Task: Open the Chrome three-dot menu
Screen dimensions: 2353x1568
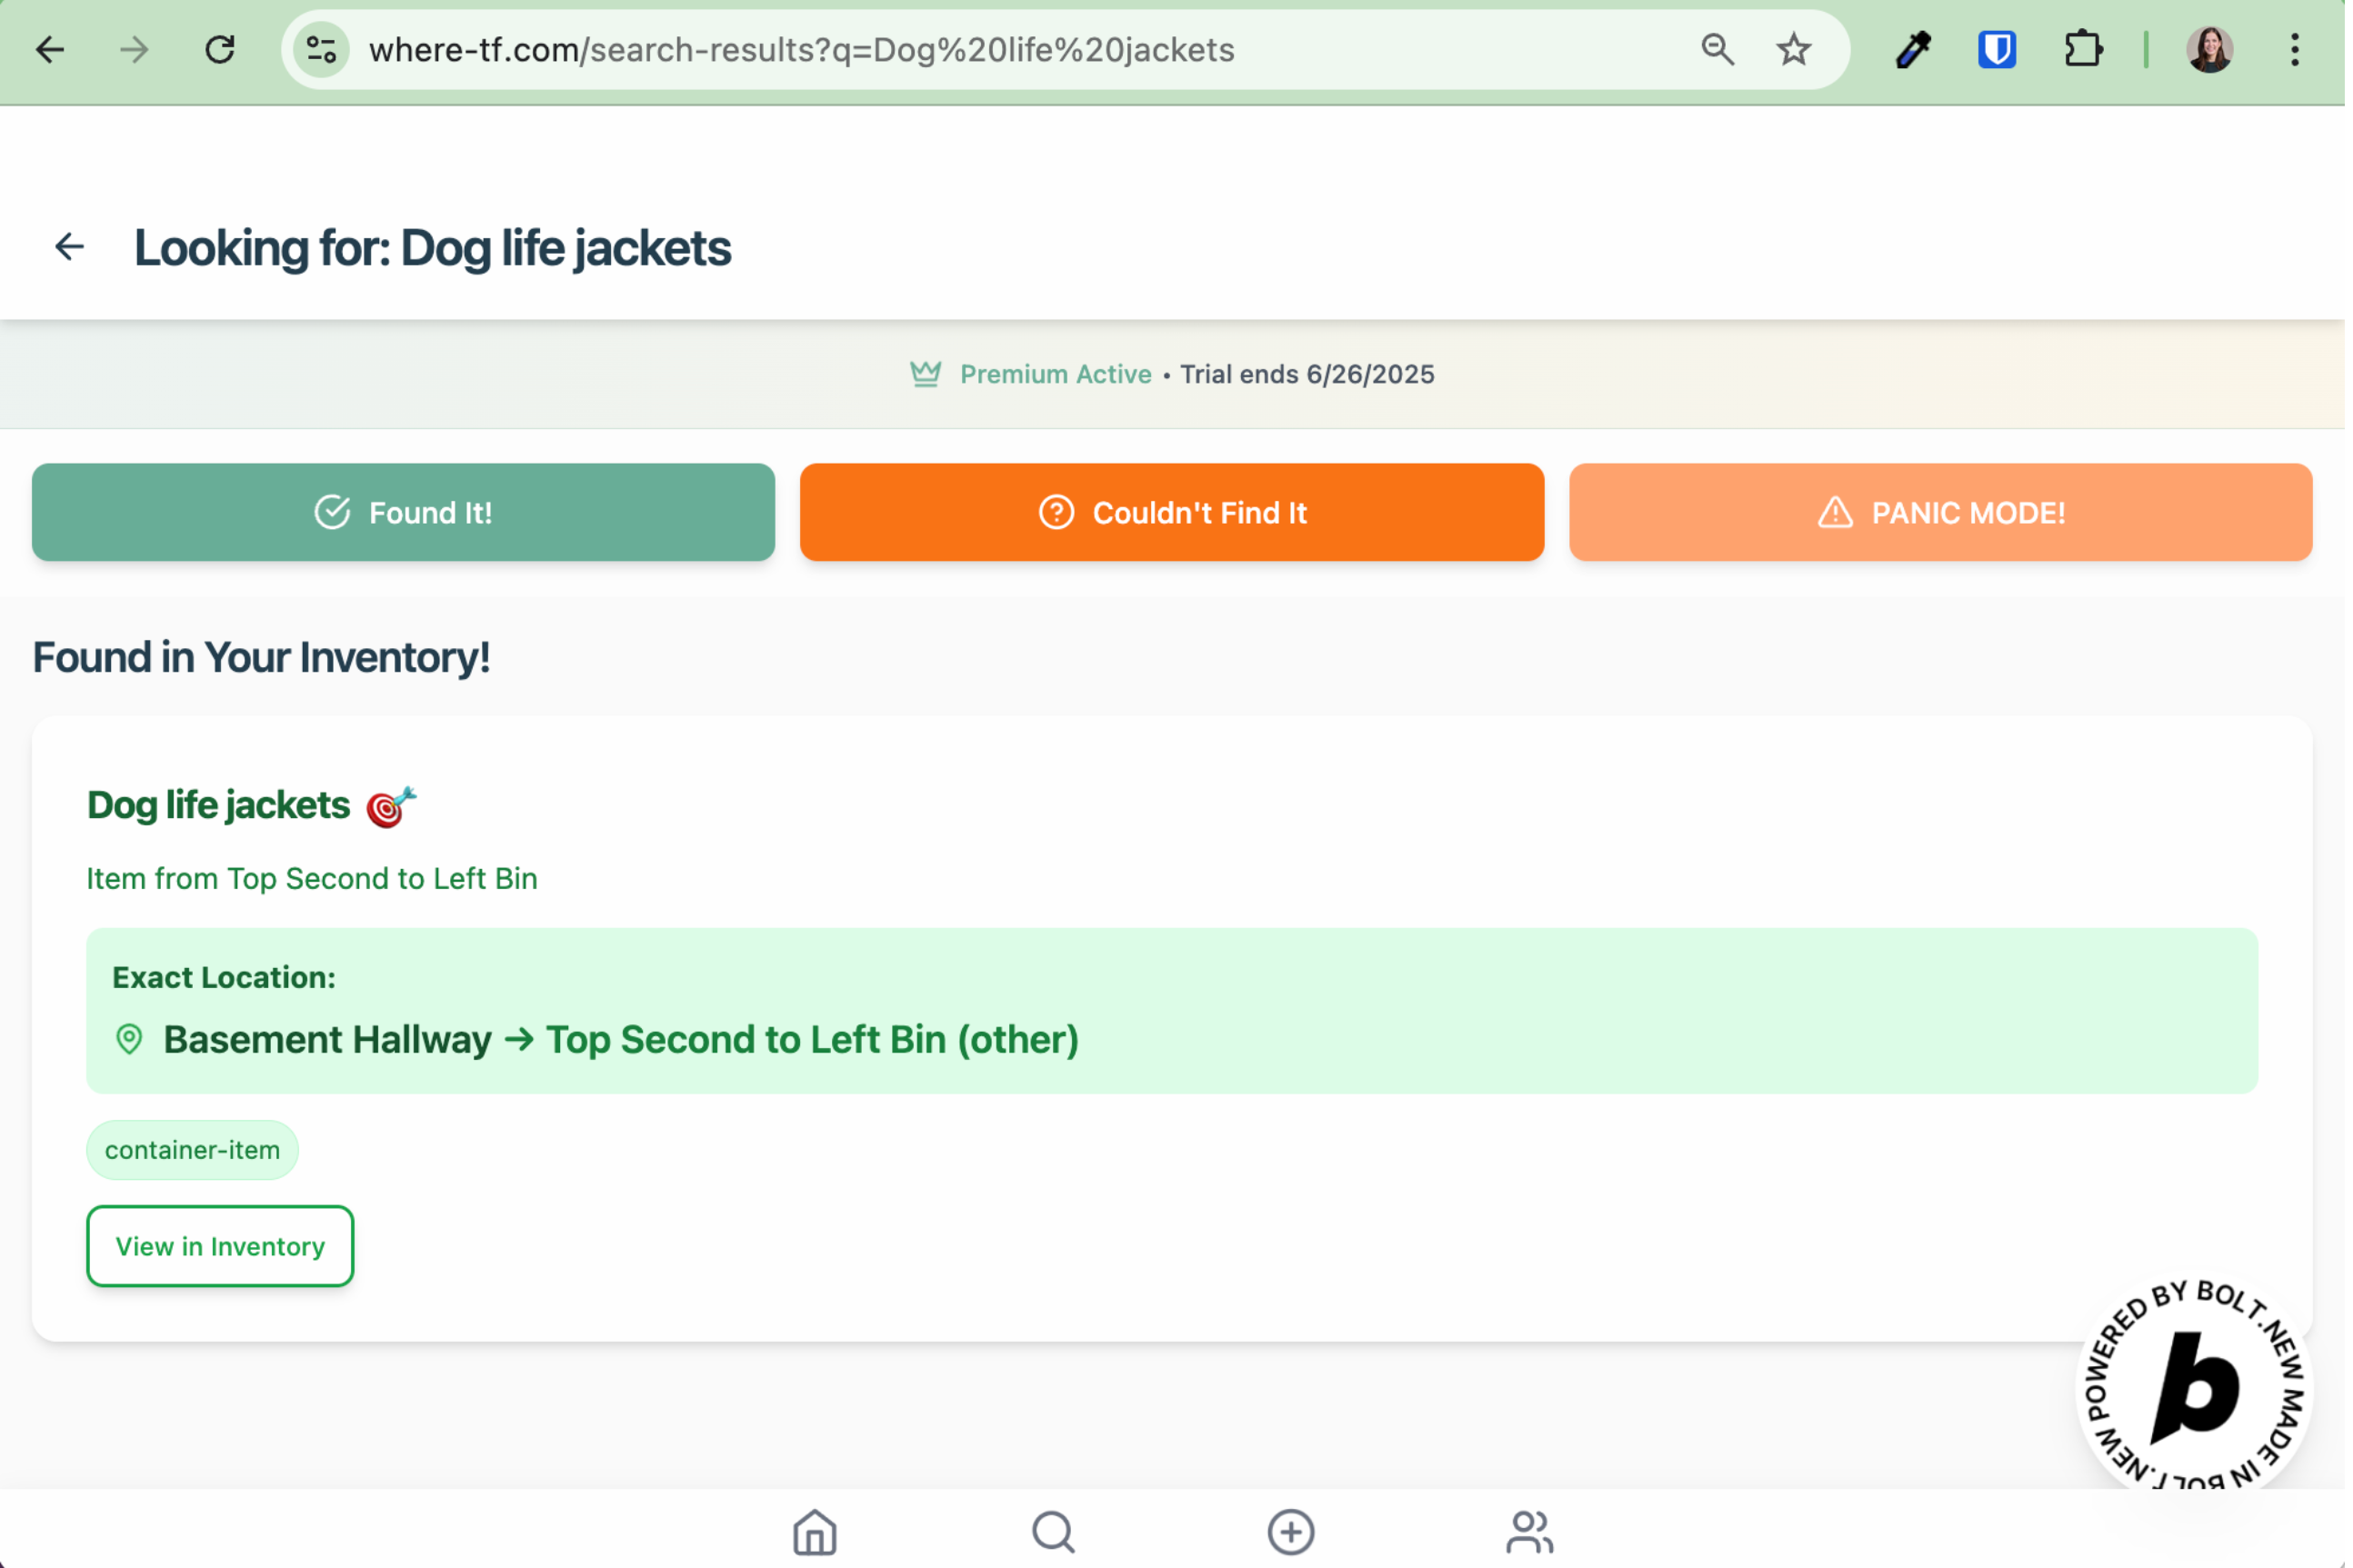Action: pyautogui.click(x=2294, y=49)
